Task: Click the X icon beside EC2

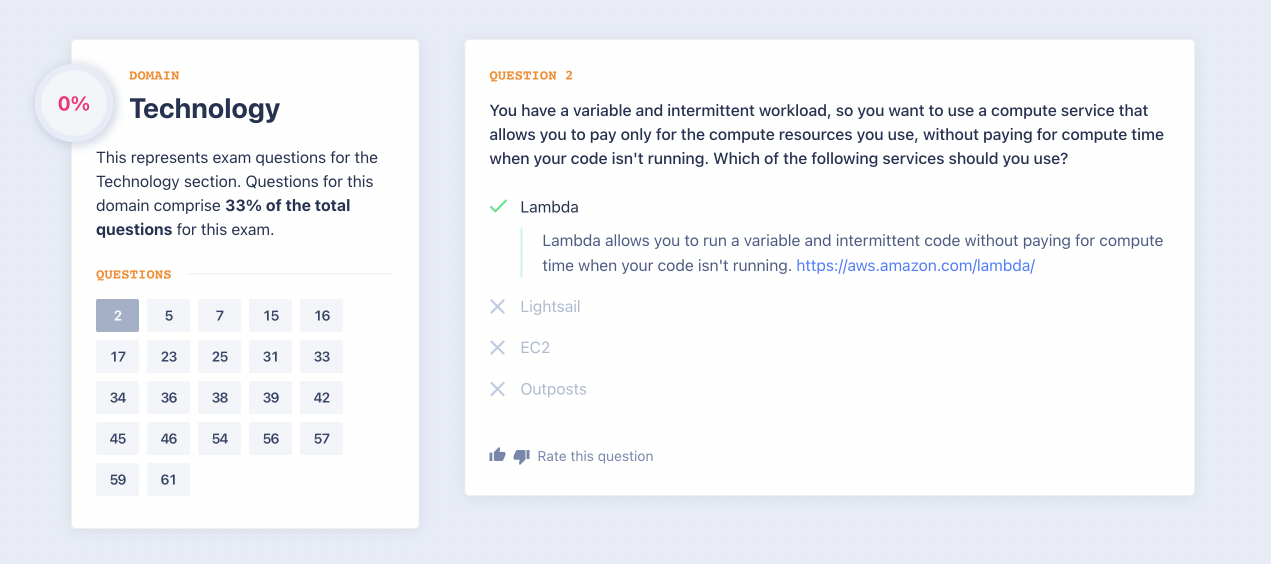Action: click(497, 348)
